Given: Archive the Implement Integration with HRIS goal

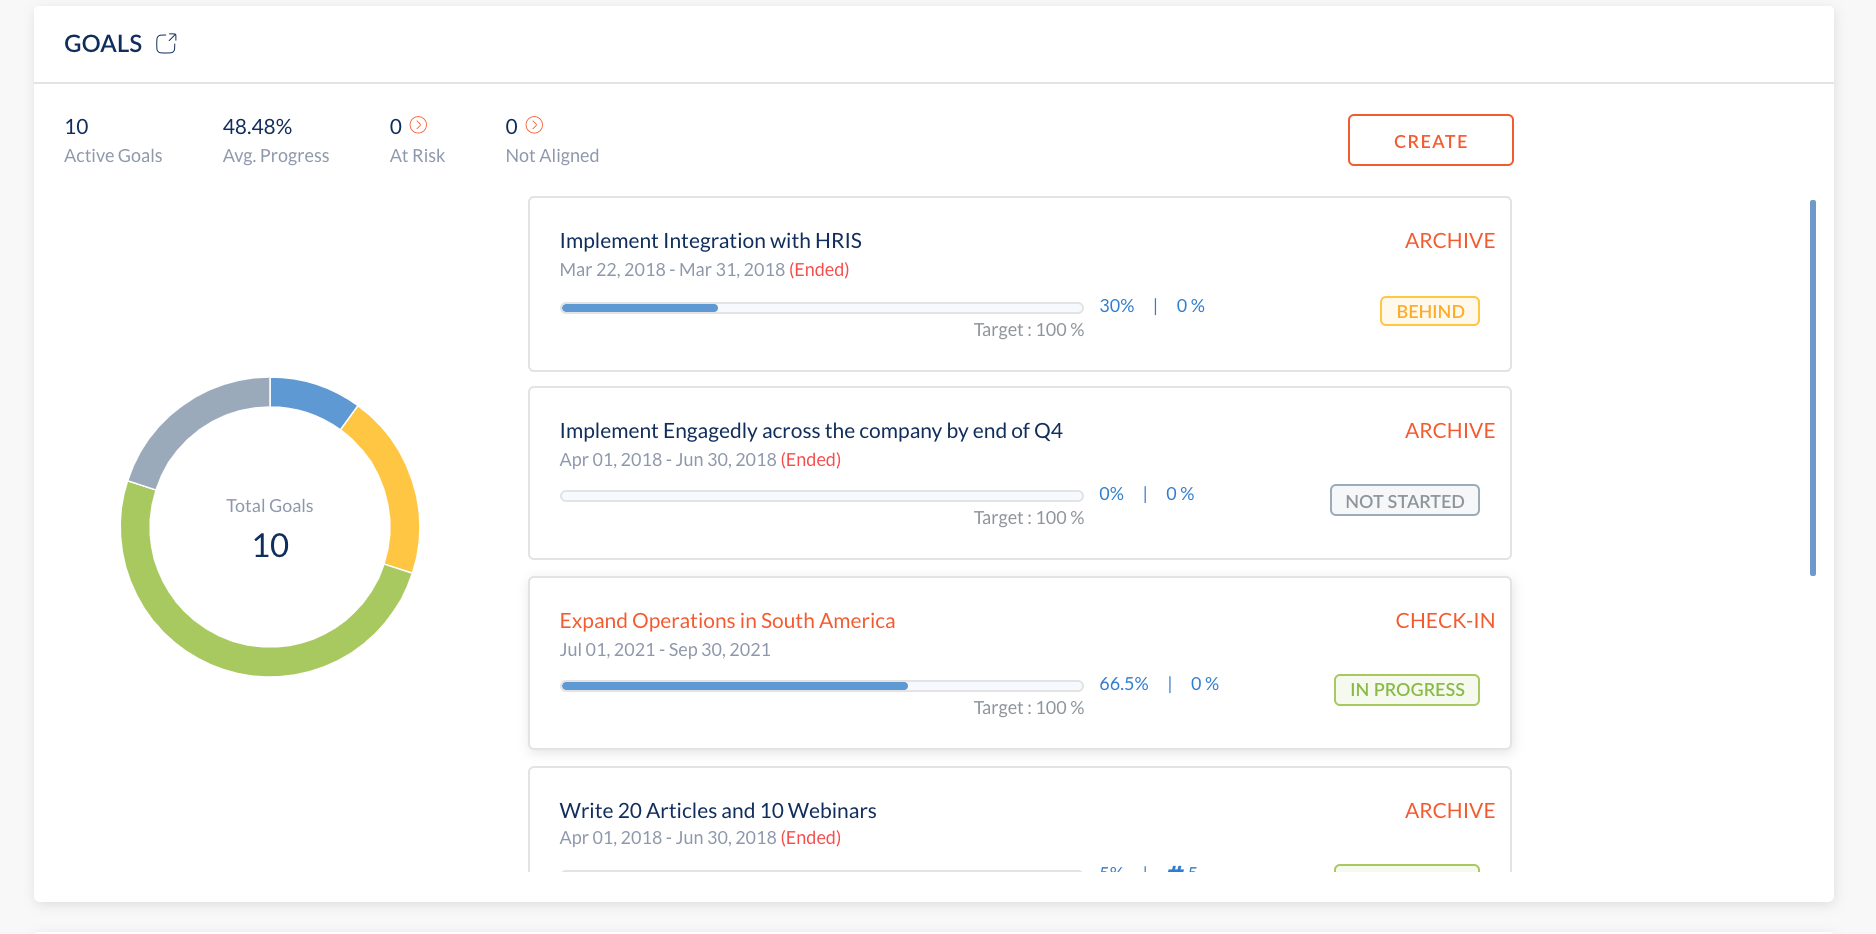Looking at the screenshot, I should 1449,241.
